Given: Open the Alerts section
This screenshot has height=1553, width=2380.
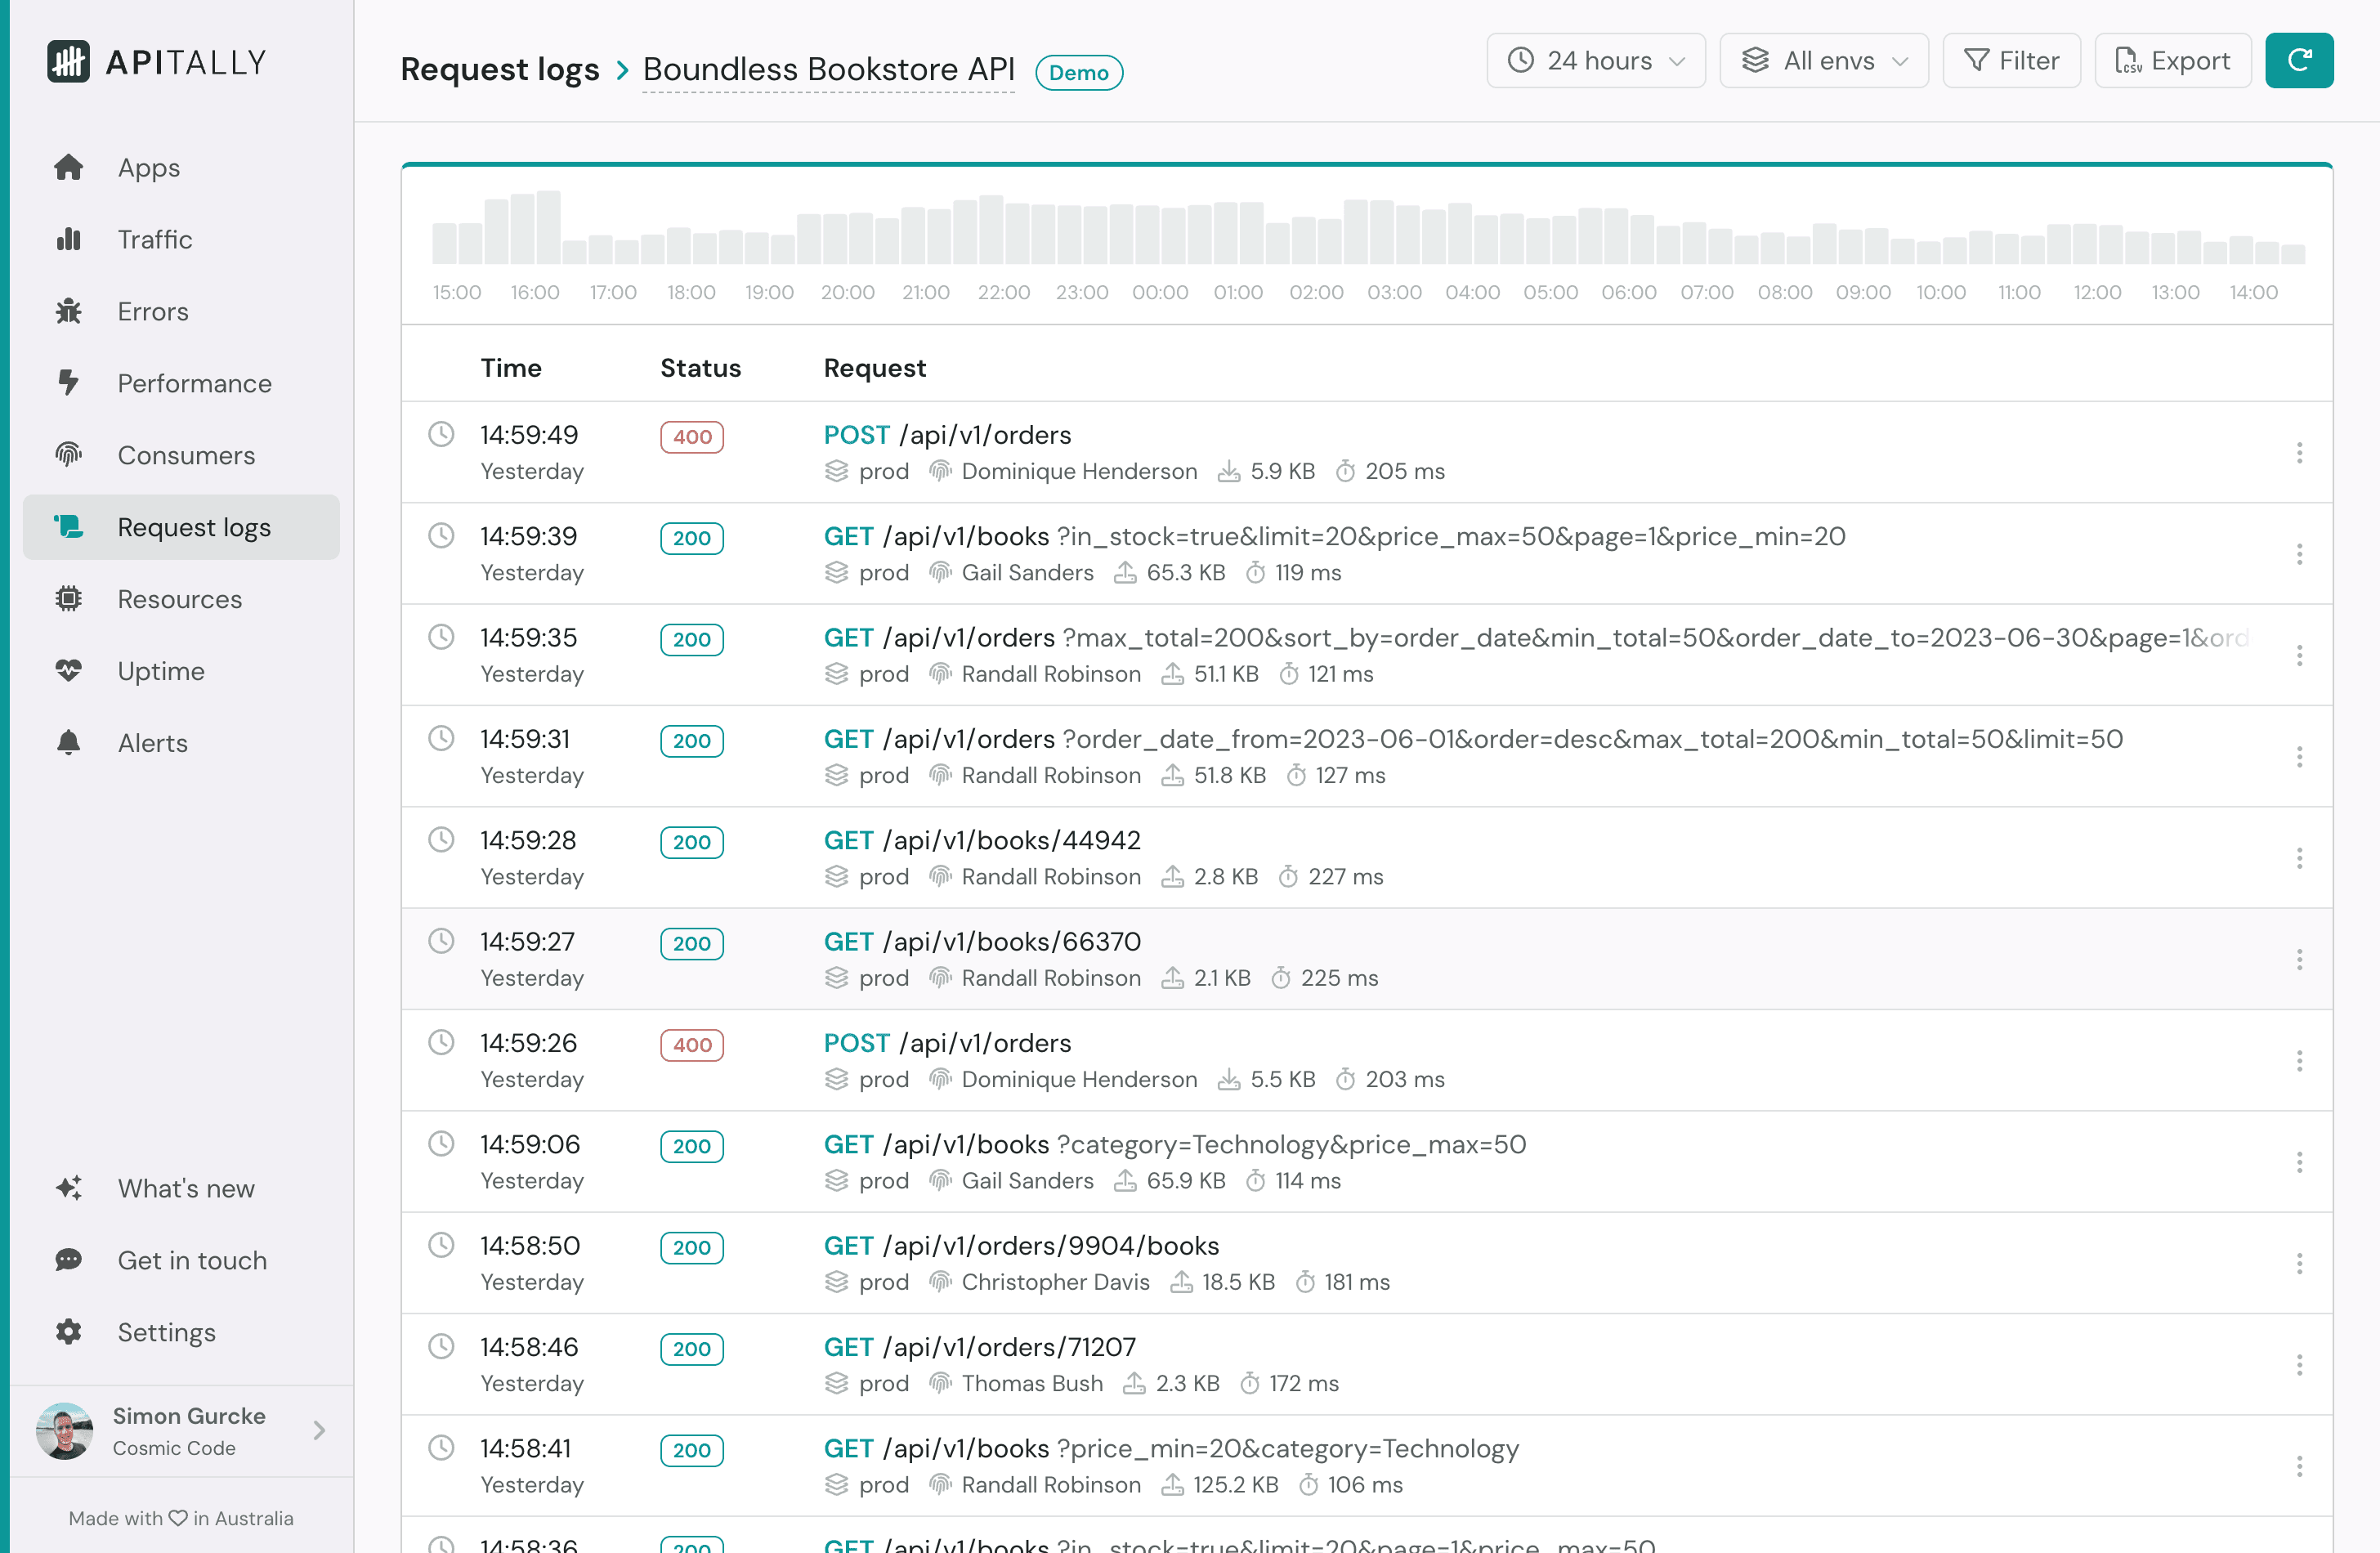Looking at the screenshot, I should (x=152, y=742).
